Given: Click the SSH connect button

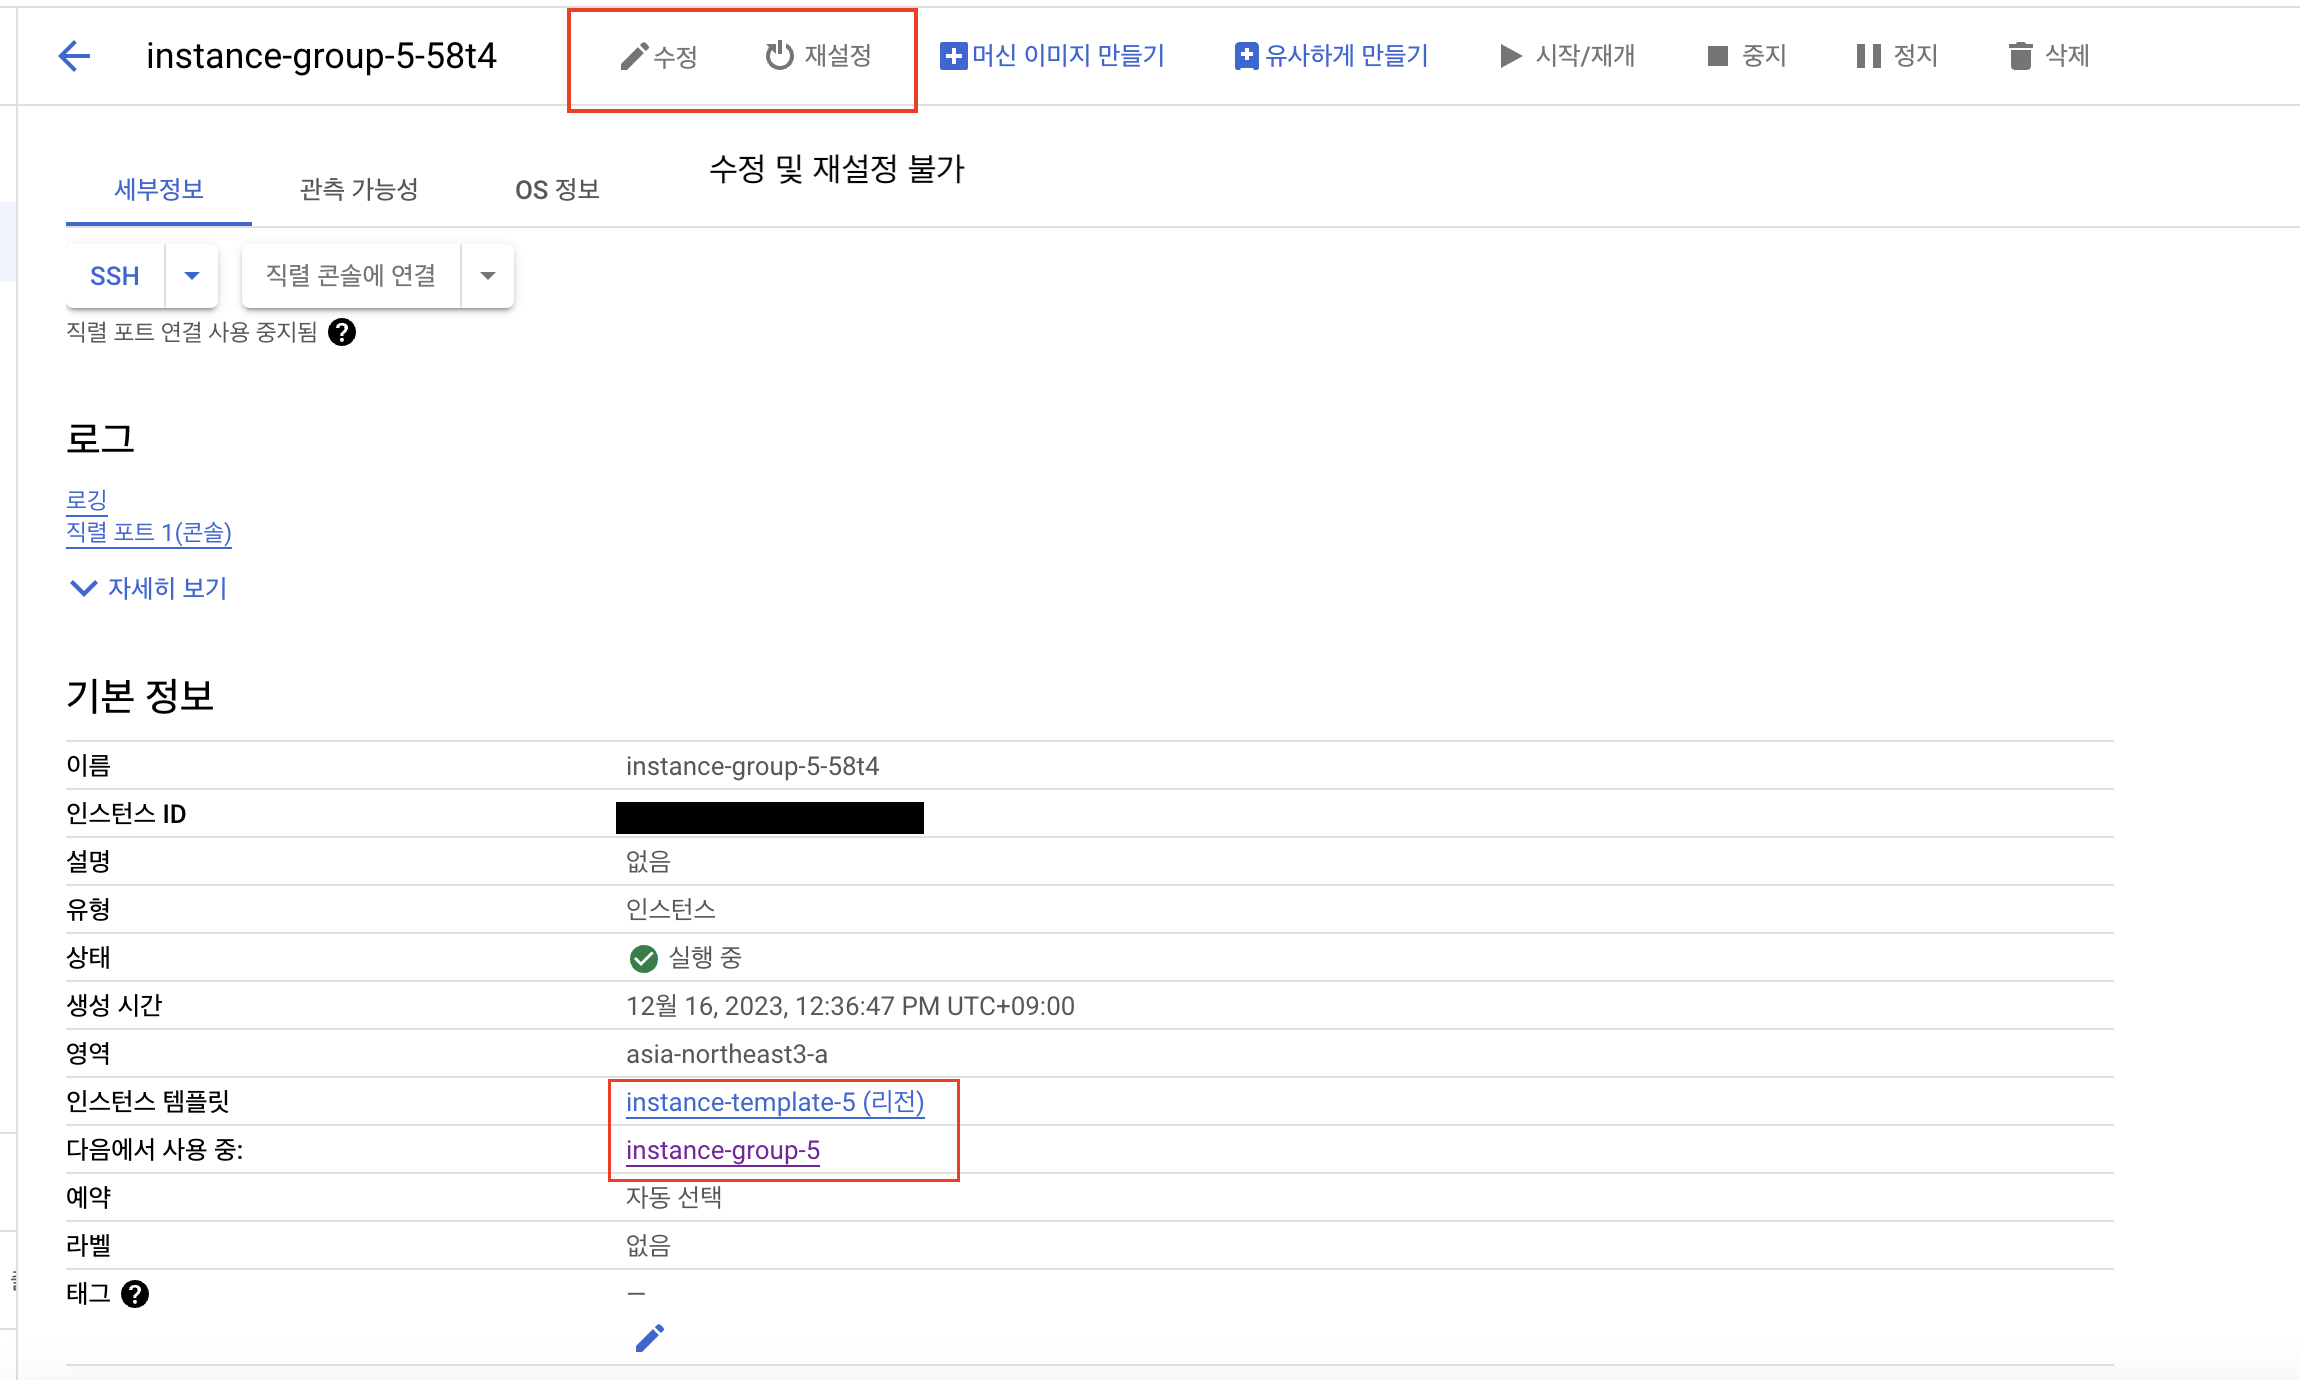Looking at the screenshot, I should 115,276.
